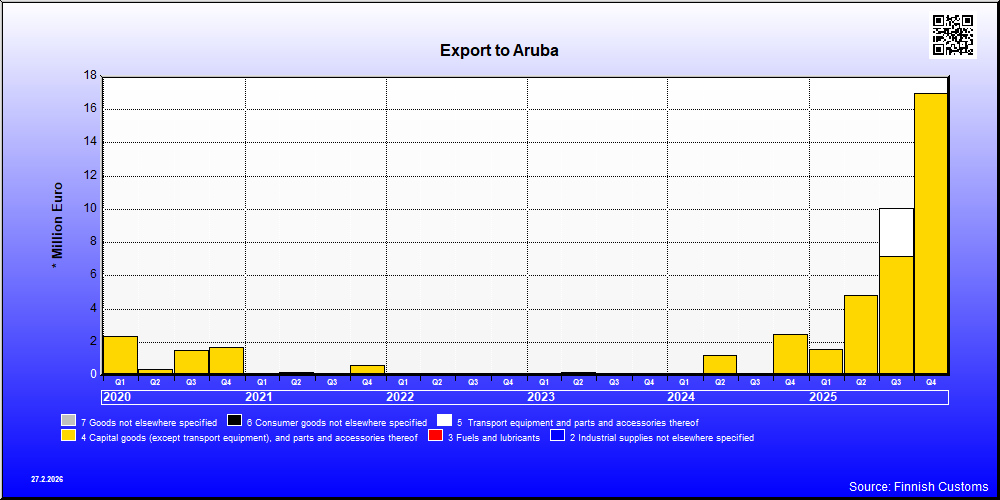Select the white segment of 2025 Q3 bar
The image size is (1000, 500).
896,232
